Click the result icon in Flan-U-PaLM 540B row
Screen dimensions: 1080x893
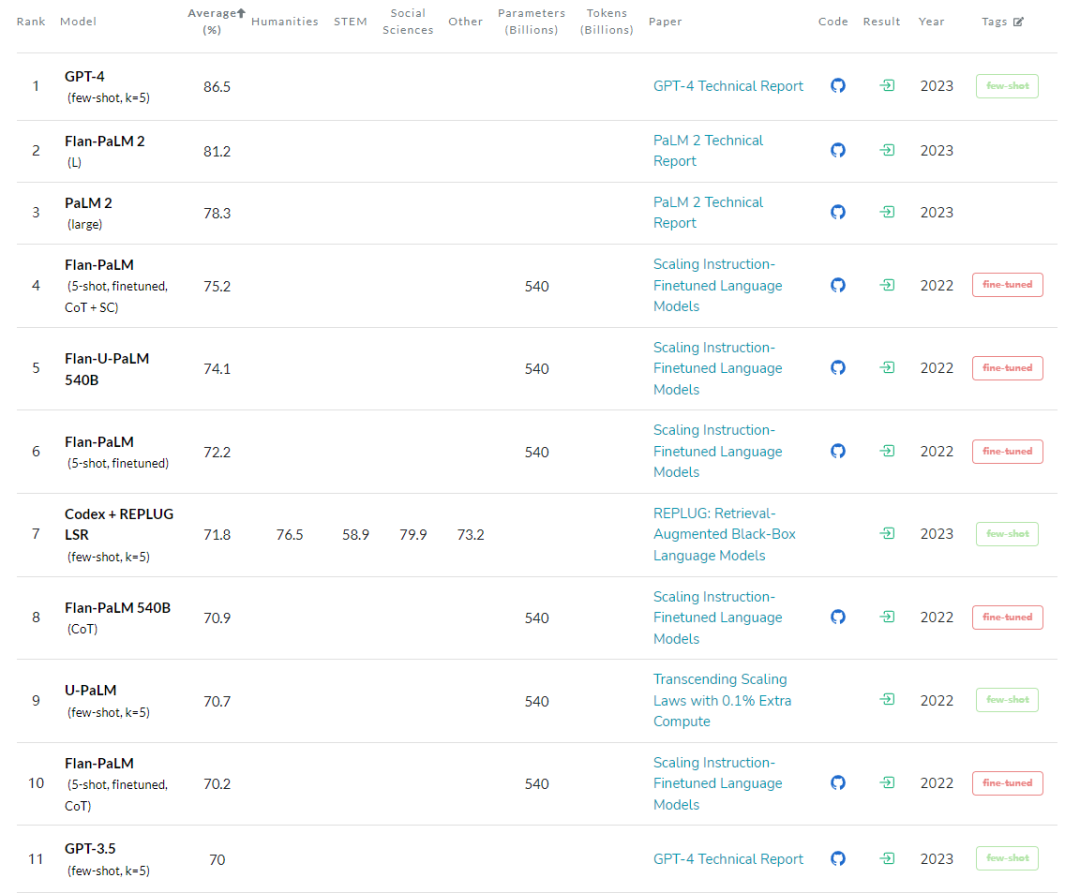(887, 368)
